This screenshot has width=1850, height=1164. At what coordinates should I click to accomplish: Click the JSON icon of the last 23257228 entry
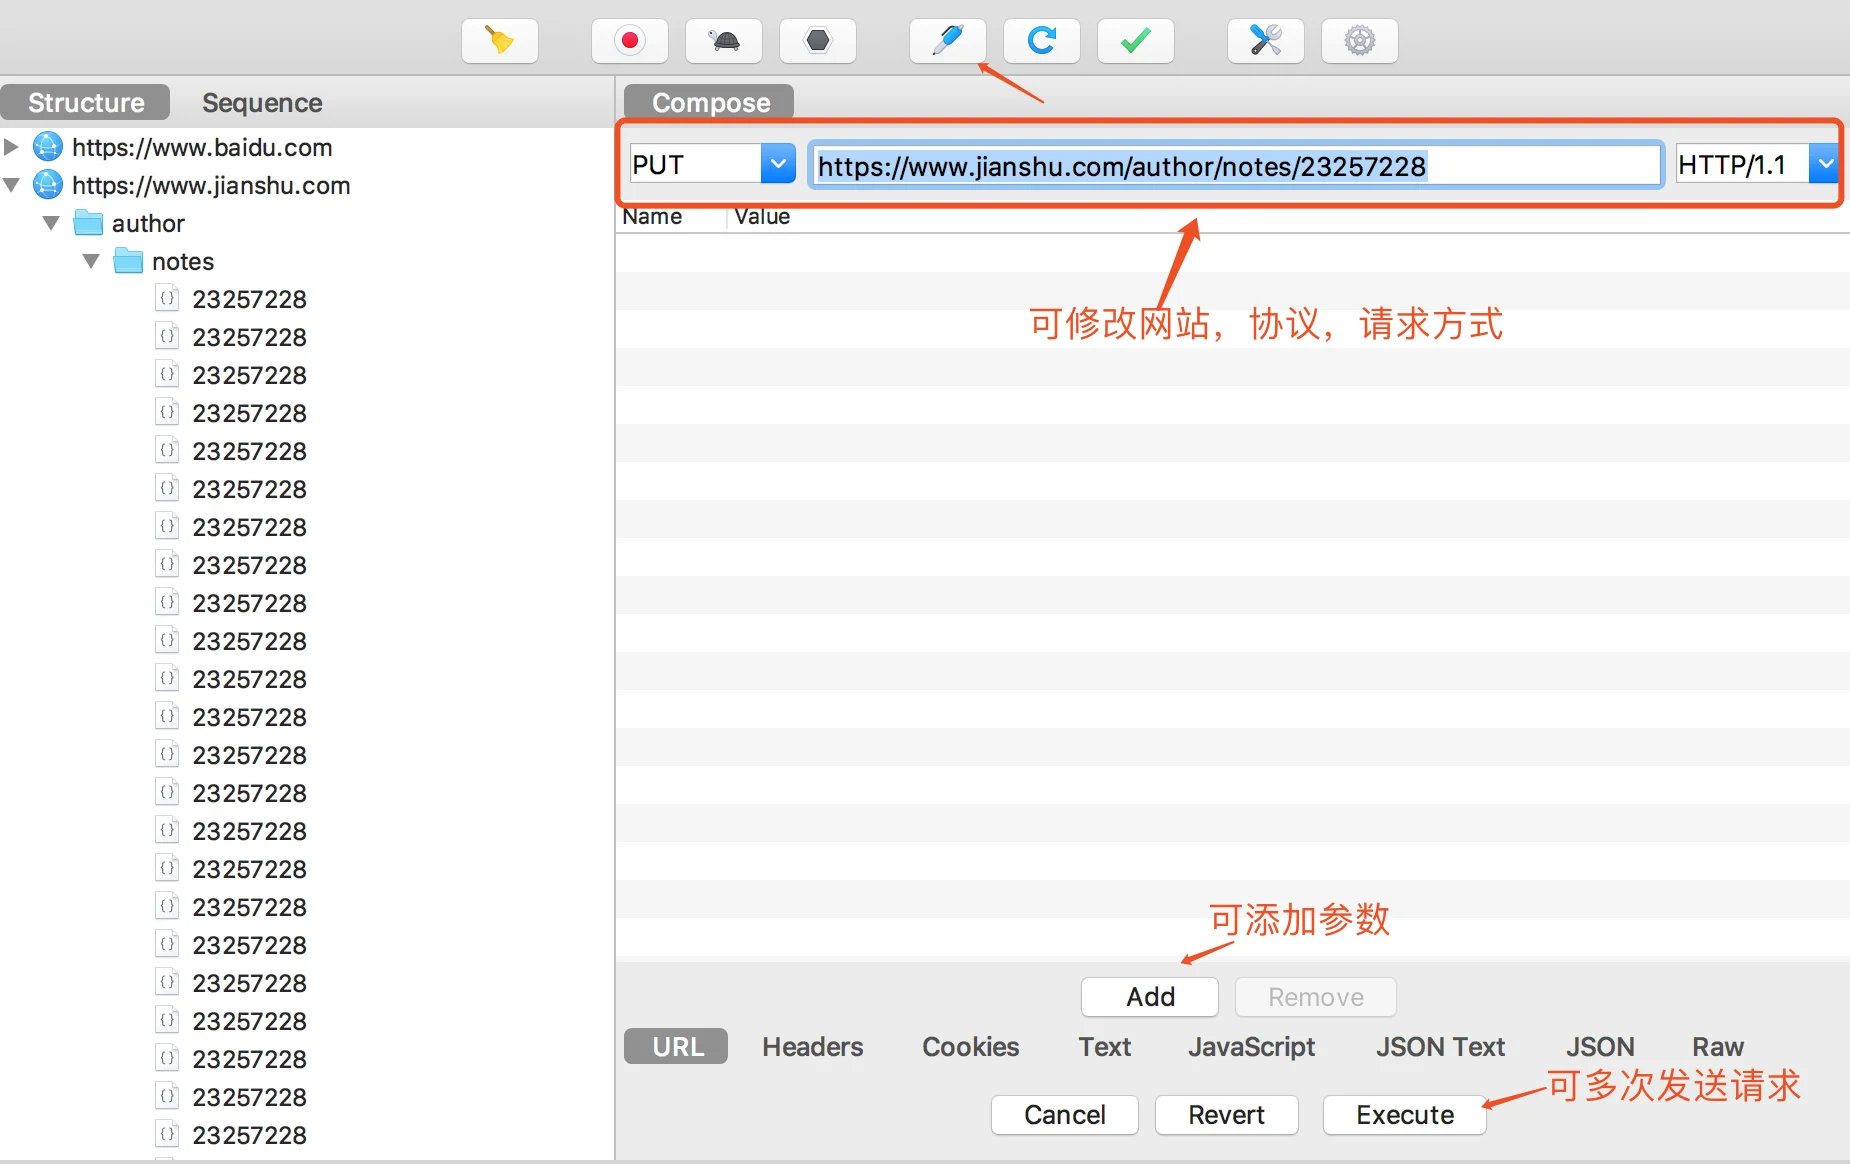tap(168, 1134)
